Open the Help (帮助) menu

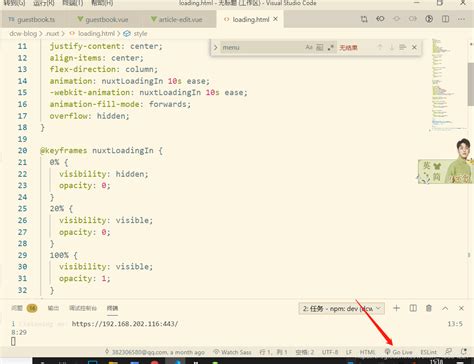[102, 3]
